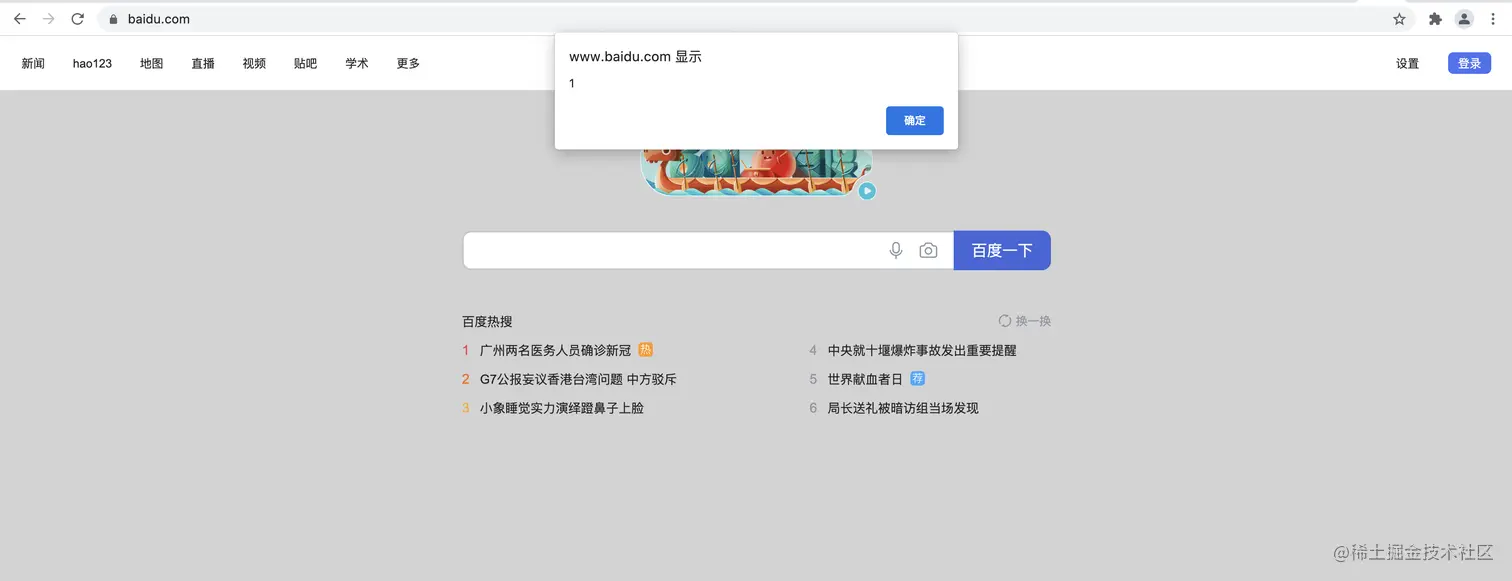Expand the 更多 nav menu
1512x581 pixels.
click(408, 64)
